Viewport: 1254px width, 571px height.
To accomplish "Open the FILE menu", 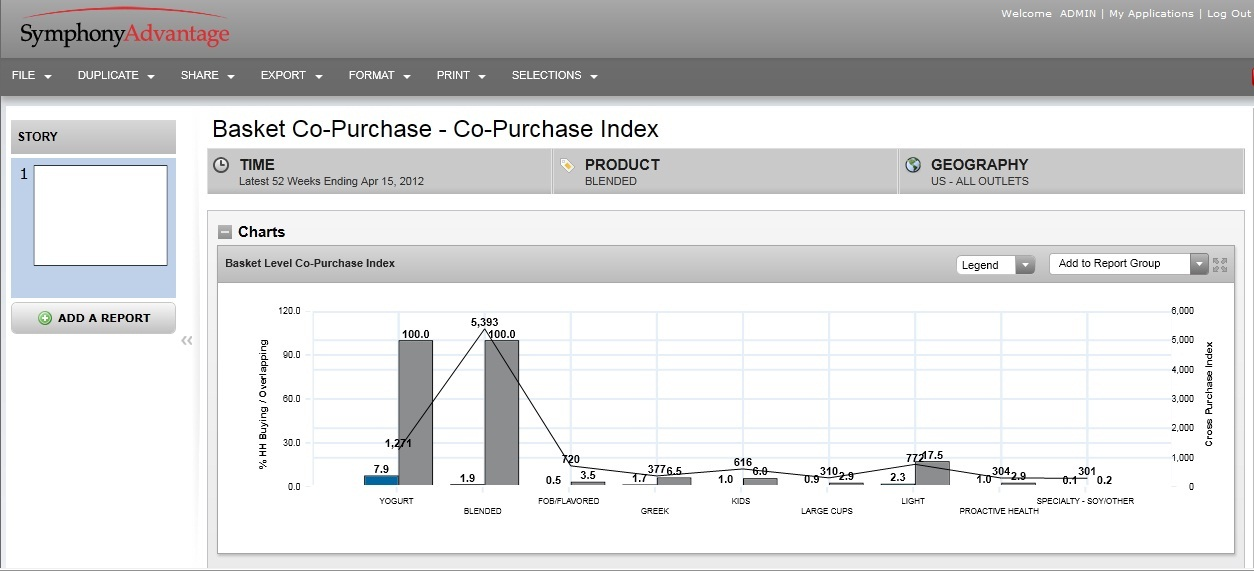I will (x=32, y=76).
